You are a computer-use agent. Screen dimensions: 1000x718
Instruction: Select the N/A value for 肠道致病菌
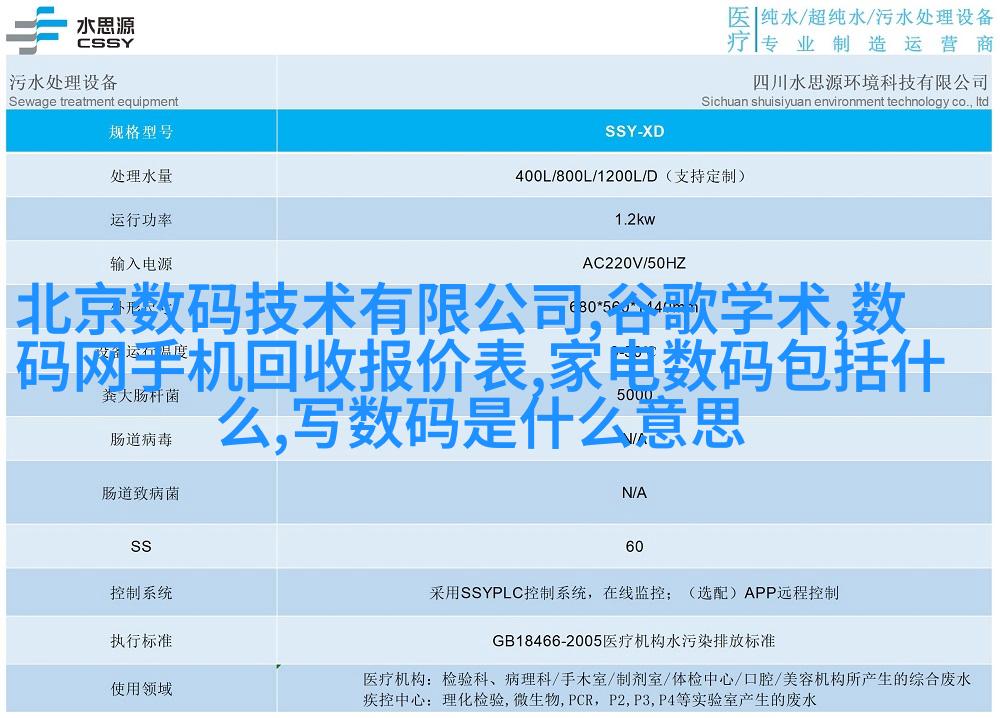[635, 492]
